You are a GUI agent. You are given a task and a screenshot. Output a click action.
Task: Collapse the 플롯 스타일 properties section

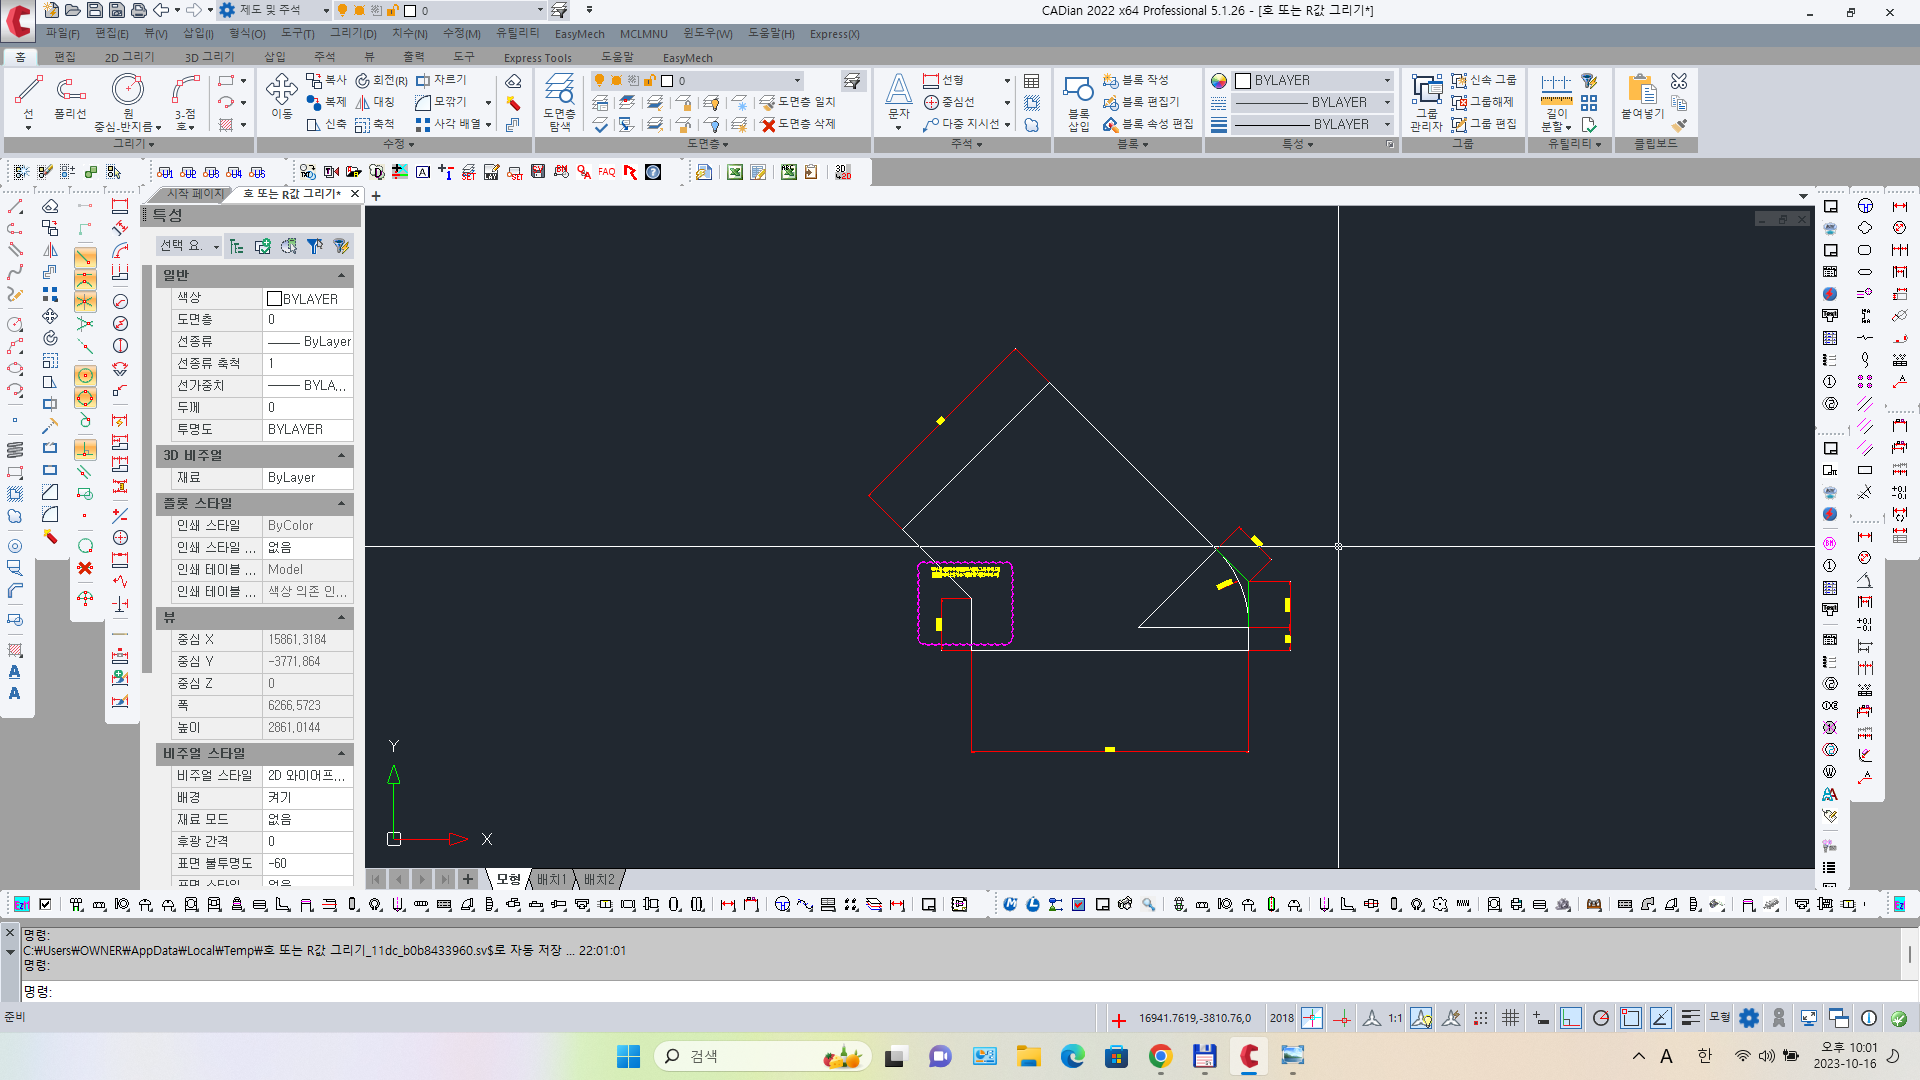[x=341, y=503]
